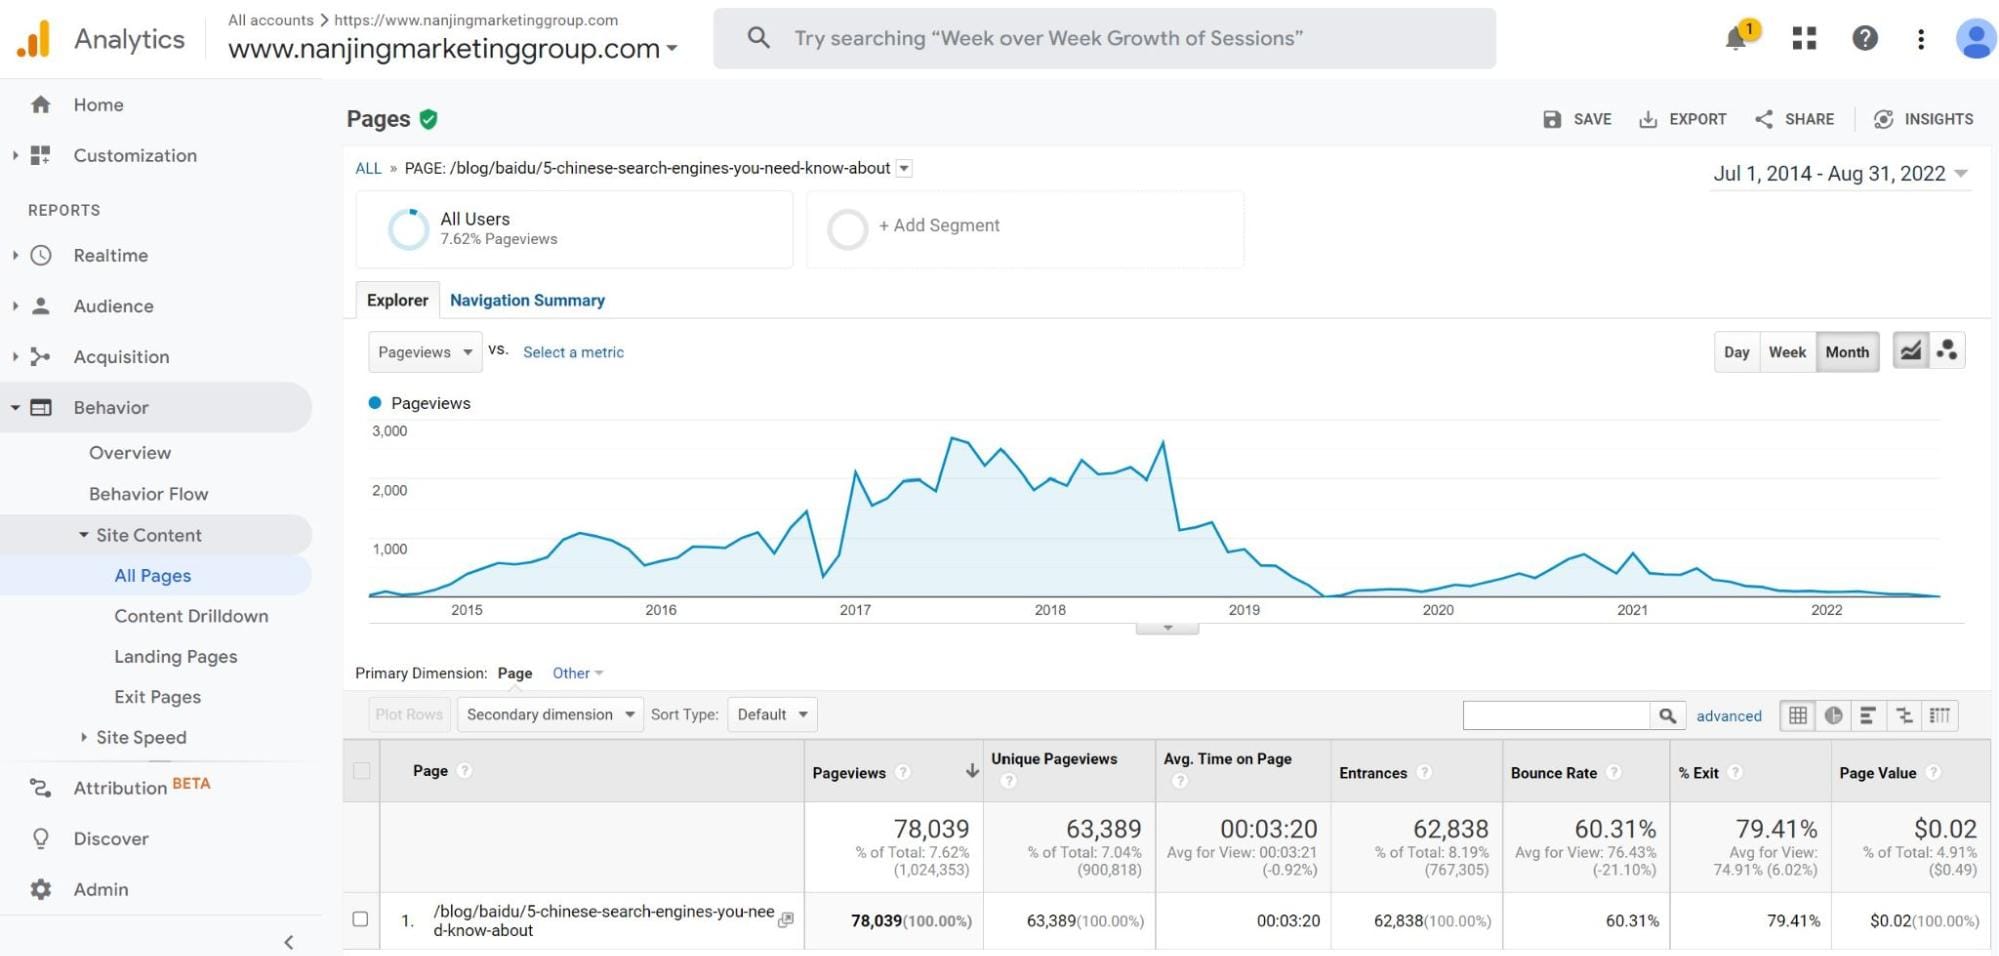Select Landing Pages in the sidebar
Viewport: 1999px width, 956px height.
(175, 656)
